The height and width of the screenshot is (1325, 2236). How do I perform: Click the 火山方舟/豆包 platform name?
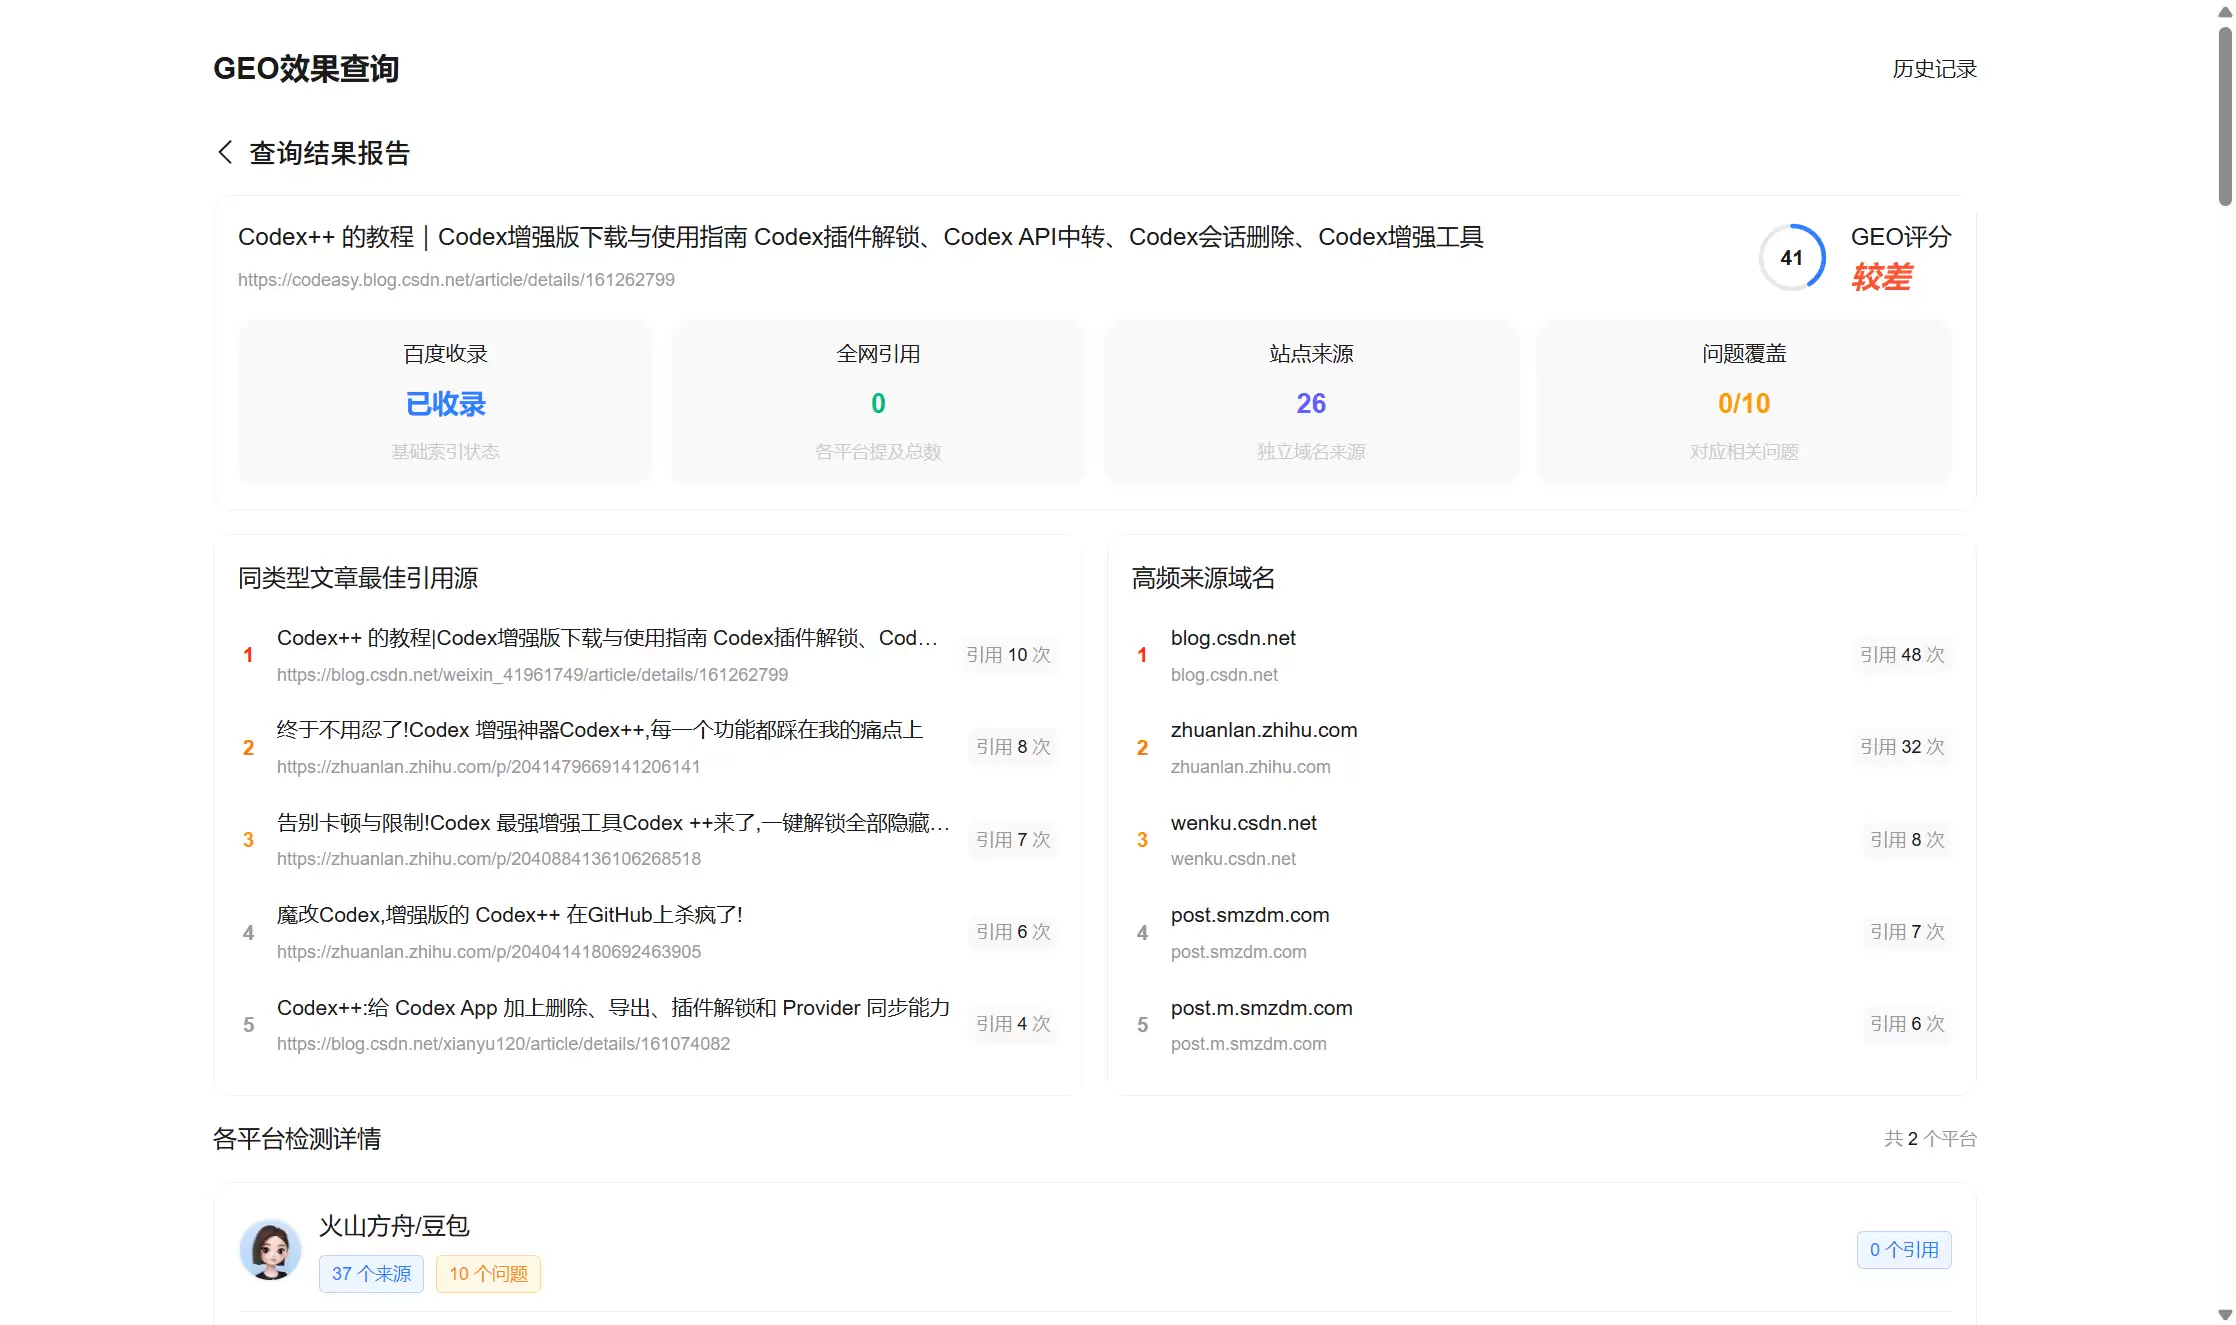tap(394, 1226)
